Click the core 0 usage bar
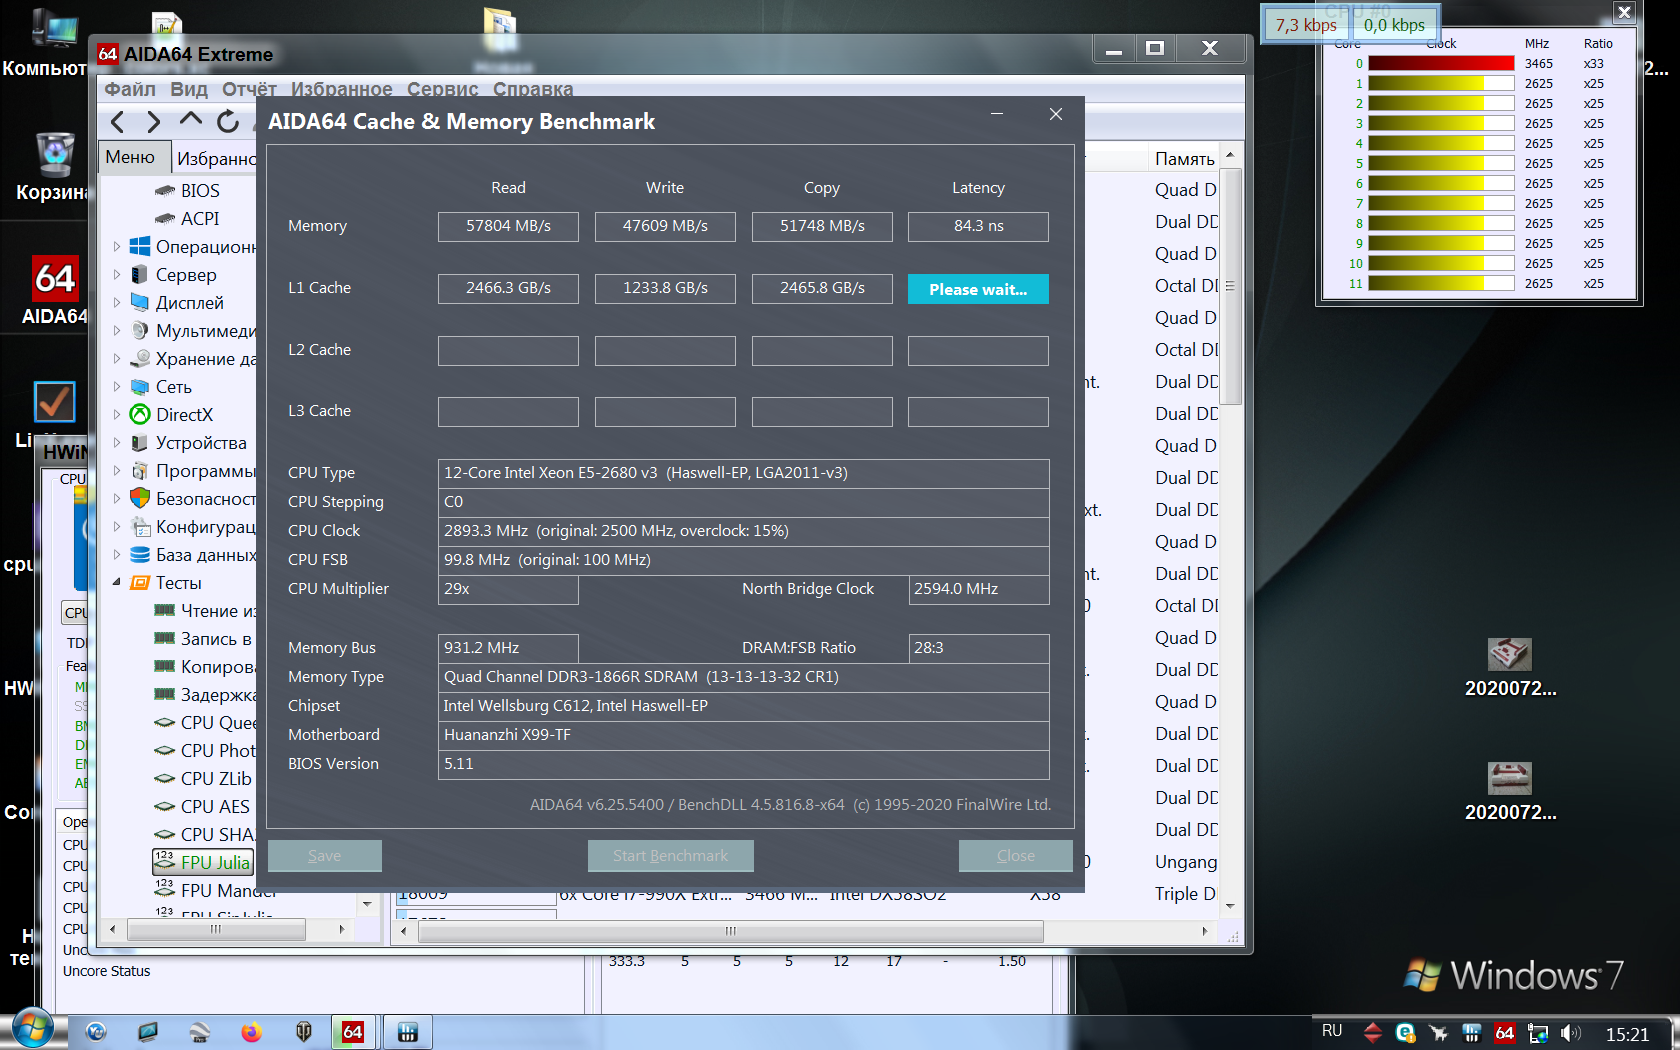 pos(1441,63)
